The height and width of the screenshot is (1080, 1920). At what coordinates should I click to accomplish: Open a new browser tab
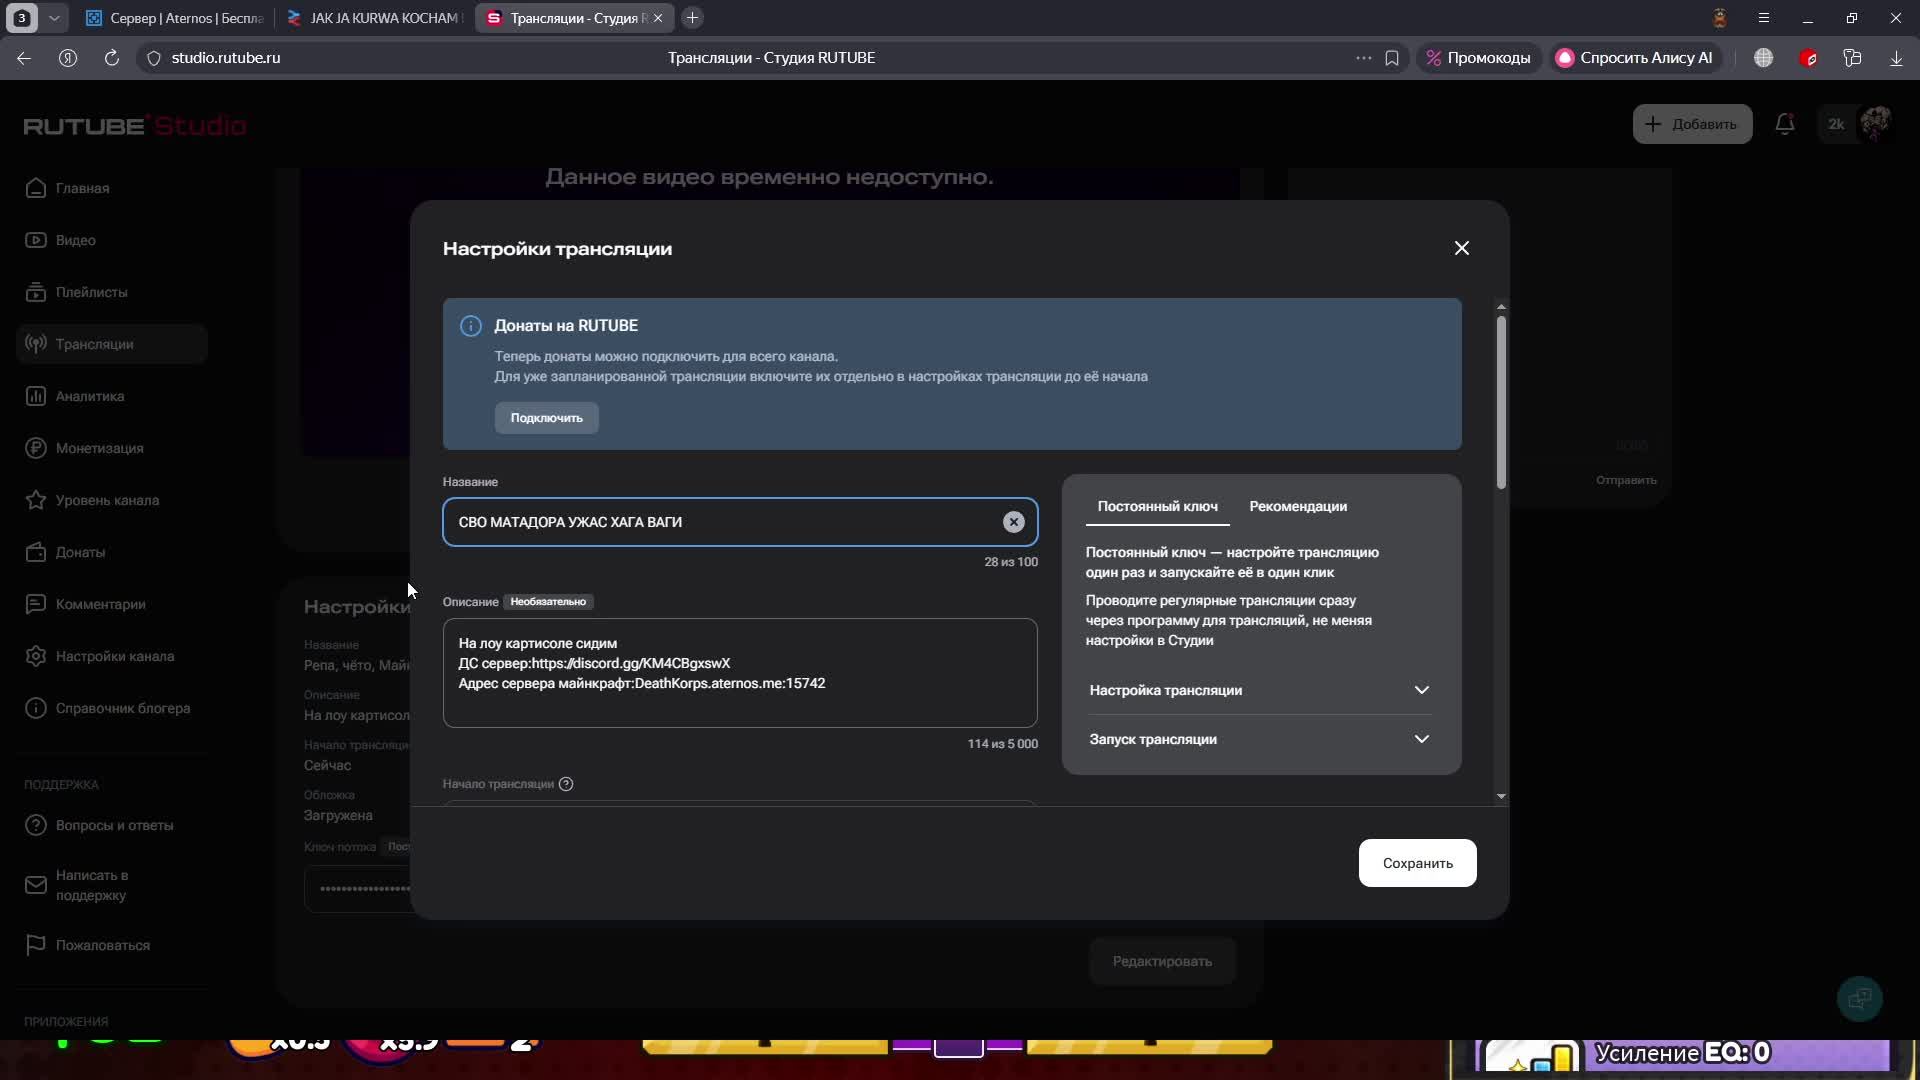(692, 18)
